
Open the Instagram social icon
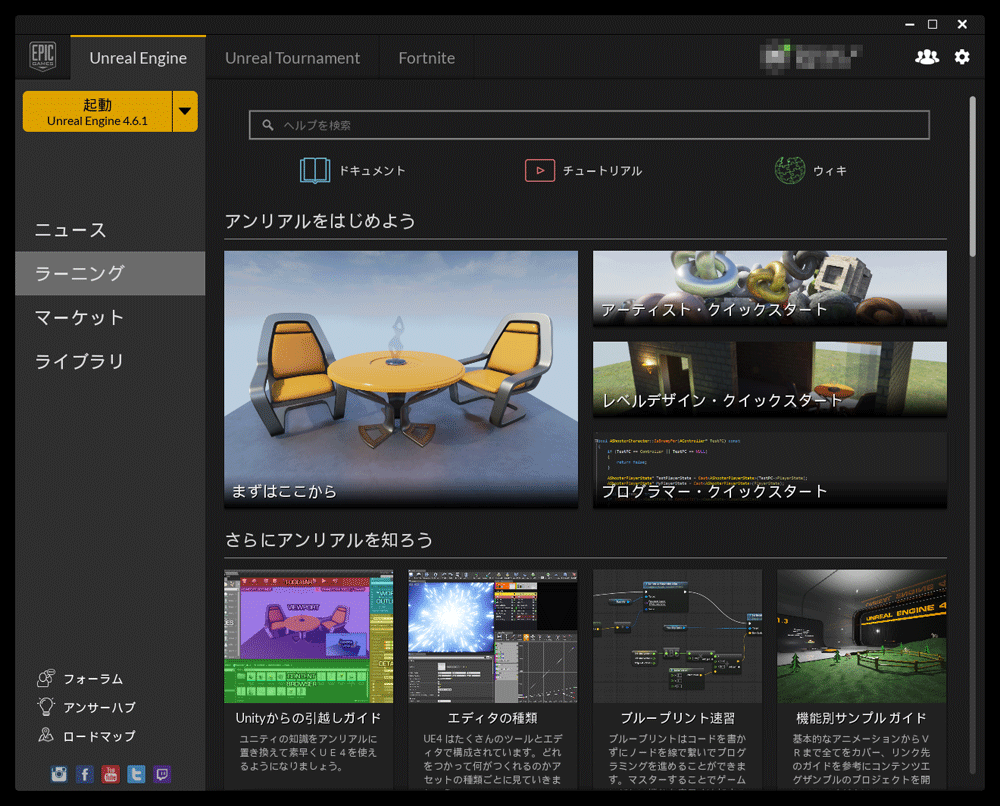click(x=59, y=774)
